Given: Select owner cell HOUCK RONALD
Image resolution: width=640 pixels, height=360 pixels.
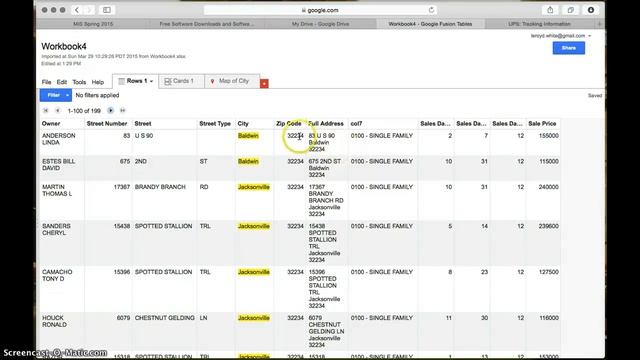Looking at the screenshot, I should click(54, 321).
